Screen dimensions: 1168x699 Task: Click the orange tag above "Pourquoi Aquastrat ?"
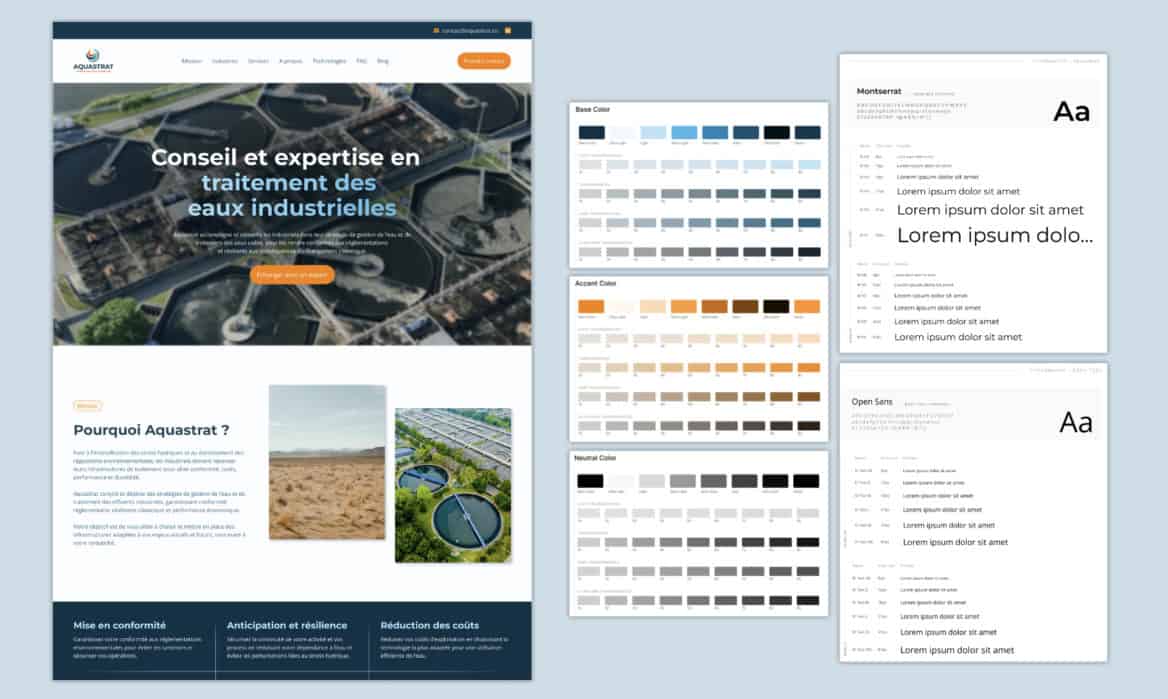click(x=87, y=405)
